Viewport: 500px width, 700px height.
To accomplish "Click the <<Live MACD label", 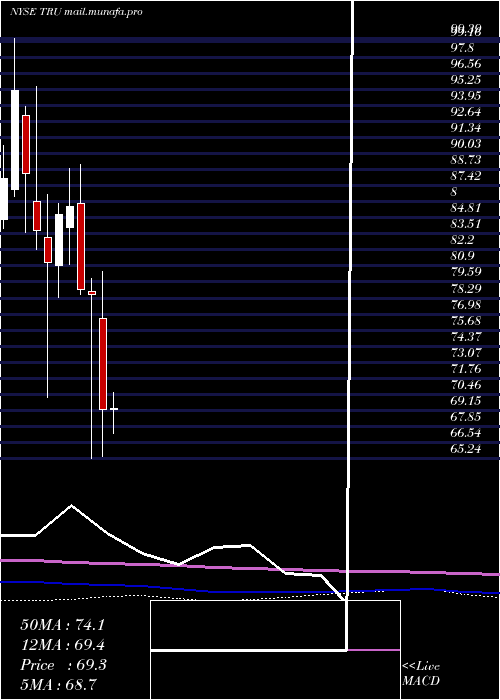I will click(x=421, y=674).
